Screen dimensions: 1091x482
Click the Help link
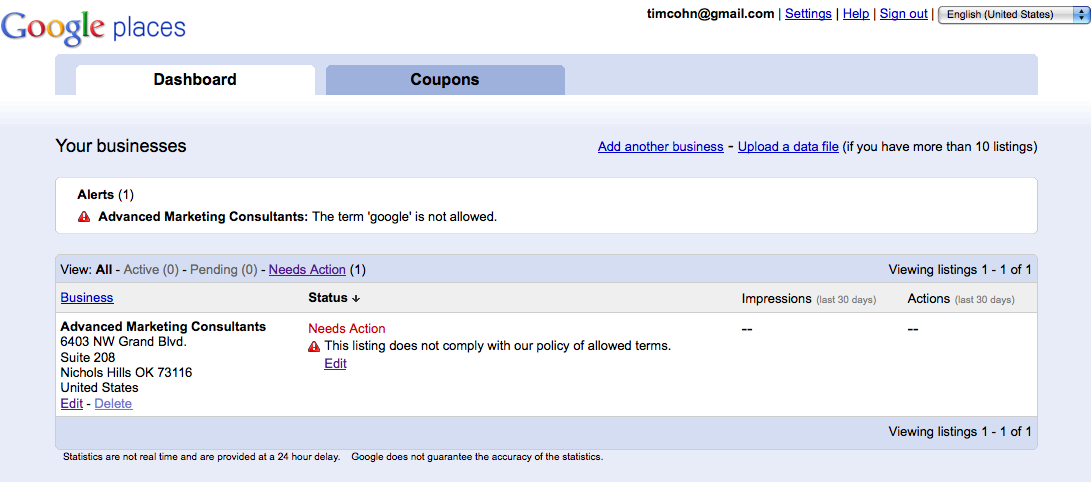point(856,14)
